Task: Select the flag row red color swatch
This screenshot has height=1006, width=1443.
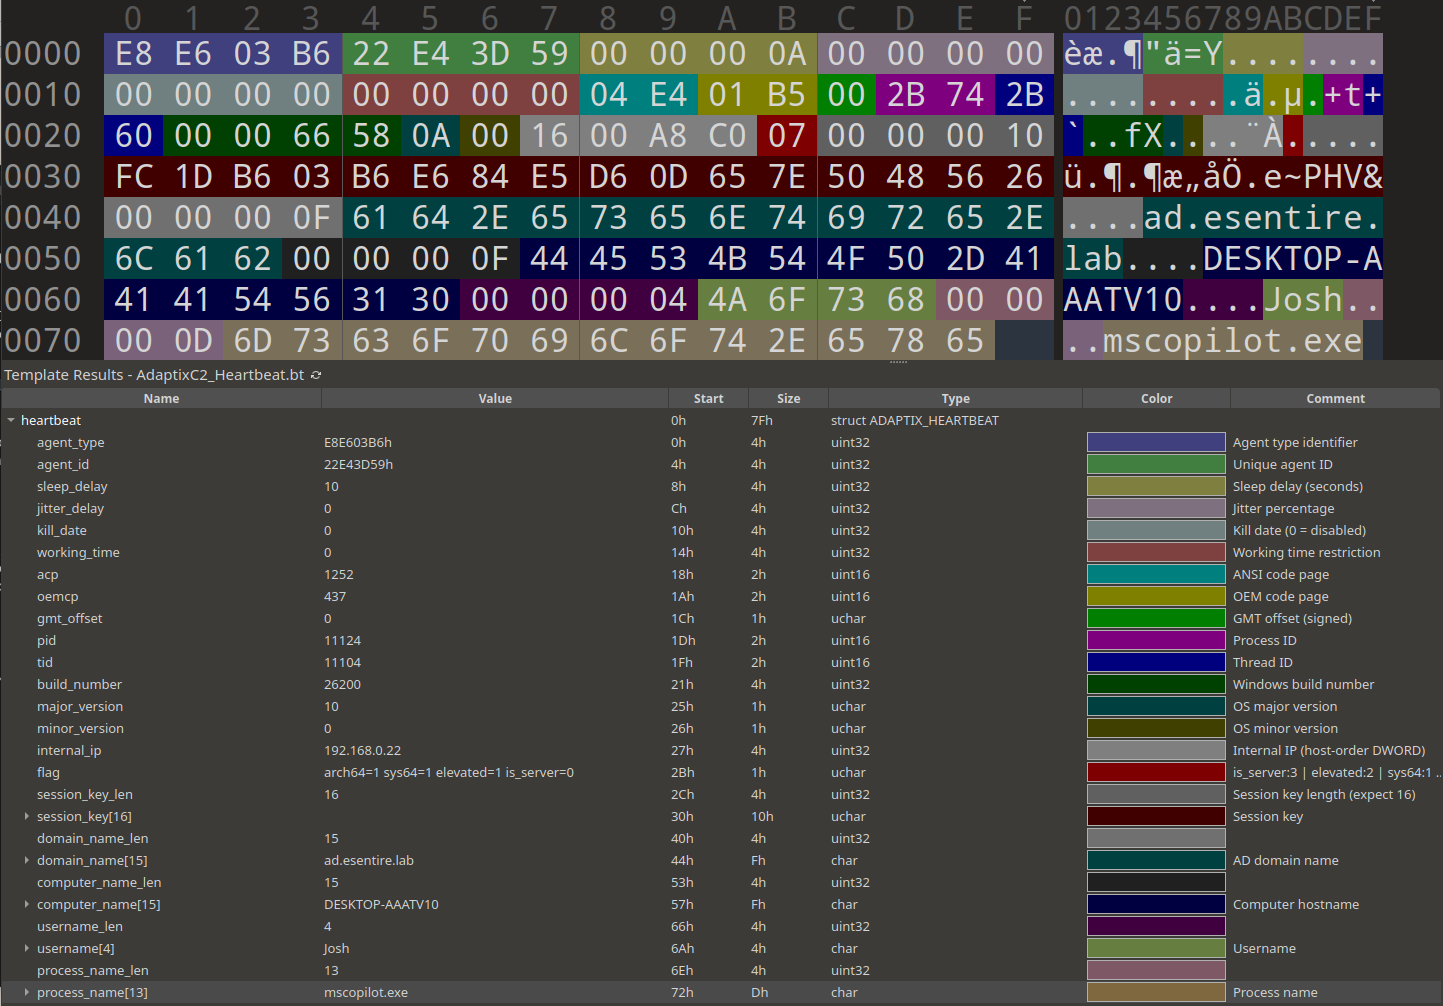Action: 1156,772
